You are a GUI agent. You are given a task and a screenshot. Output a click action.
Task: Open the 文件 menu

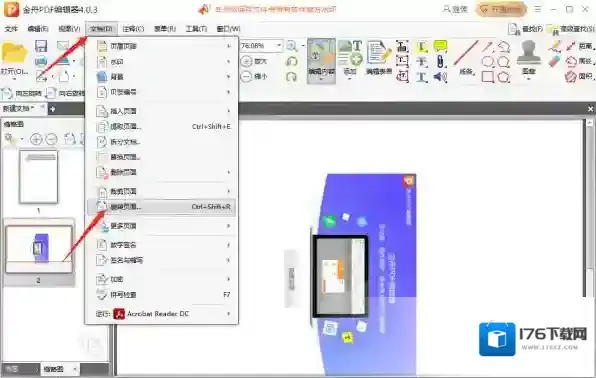click(11, 29)
